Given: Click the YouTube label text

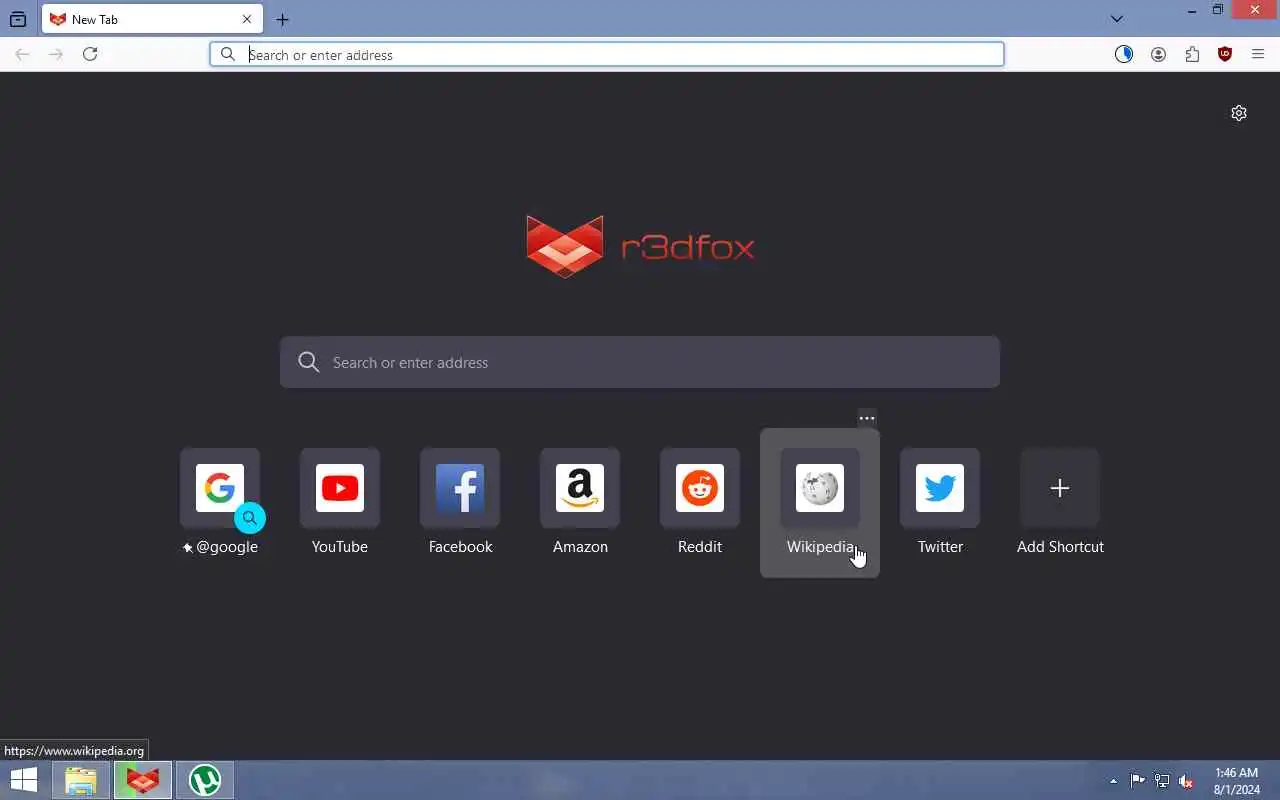Looking at the screenshot, I should pyautogui.click(x=340, y=547).
